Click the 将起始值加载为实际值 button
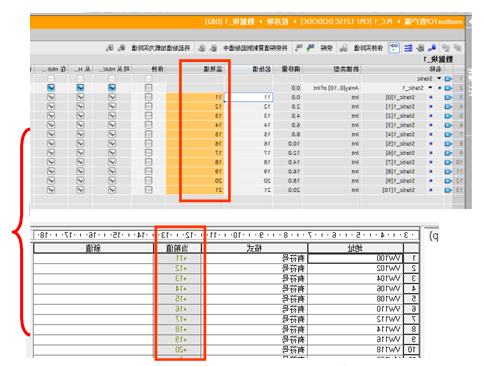This screenshot has height=366, width=484. point(160,48)
